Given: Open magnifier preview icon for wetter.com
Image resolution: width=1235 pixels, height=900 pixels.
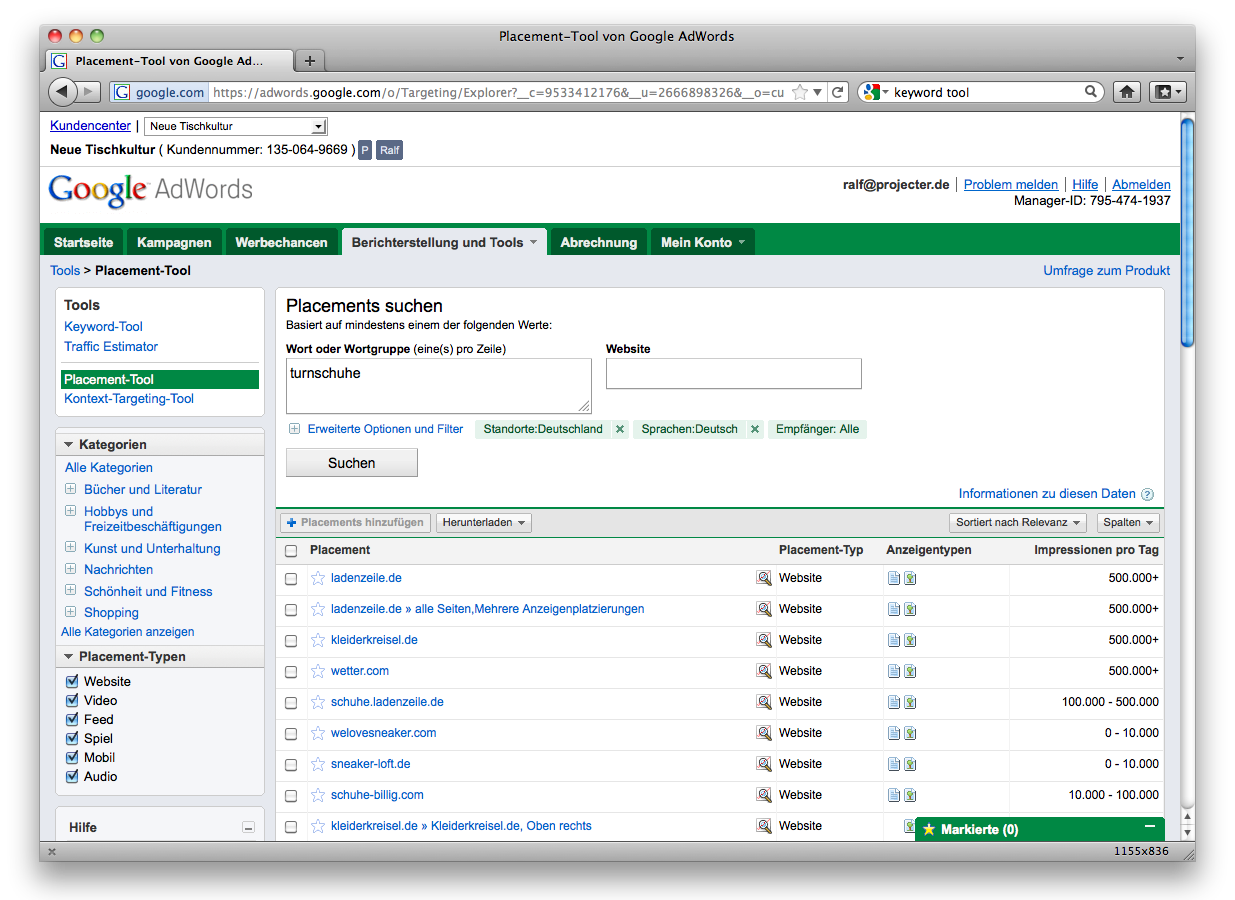Looking at the screenshot, I should [x=764, y=671].
